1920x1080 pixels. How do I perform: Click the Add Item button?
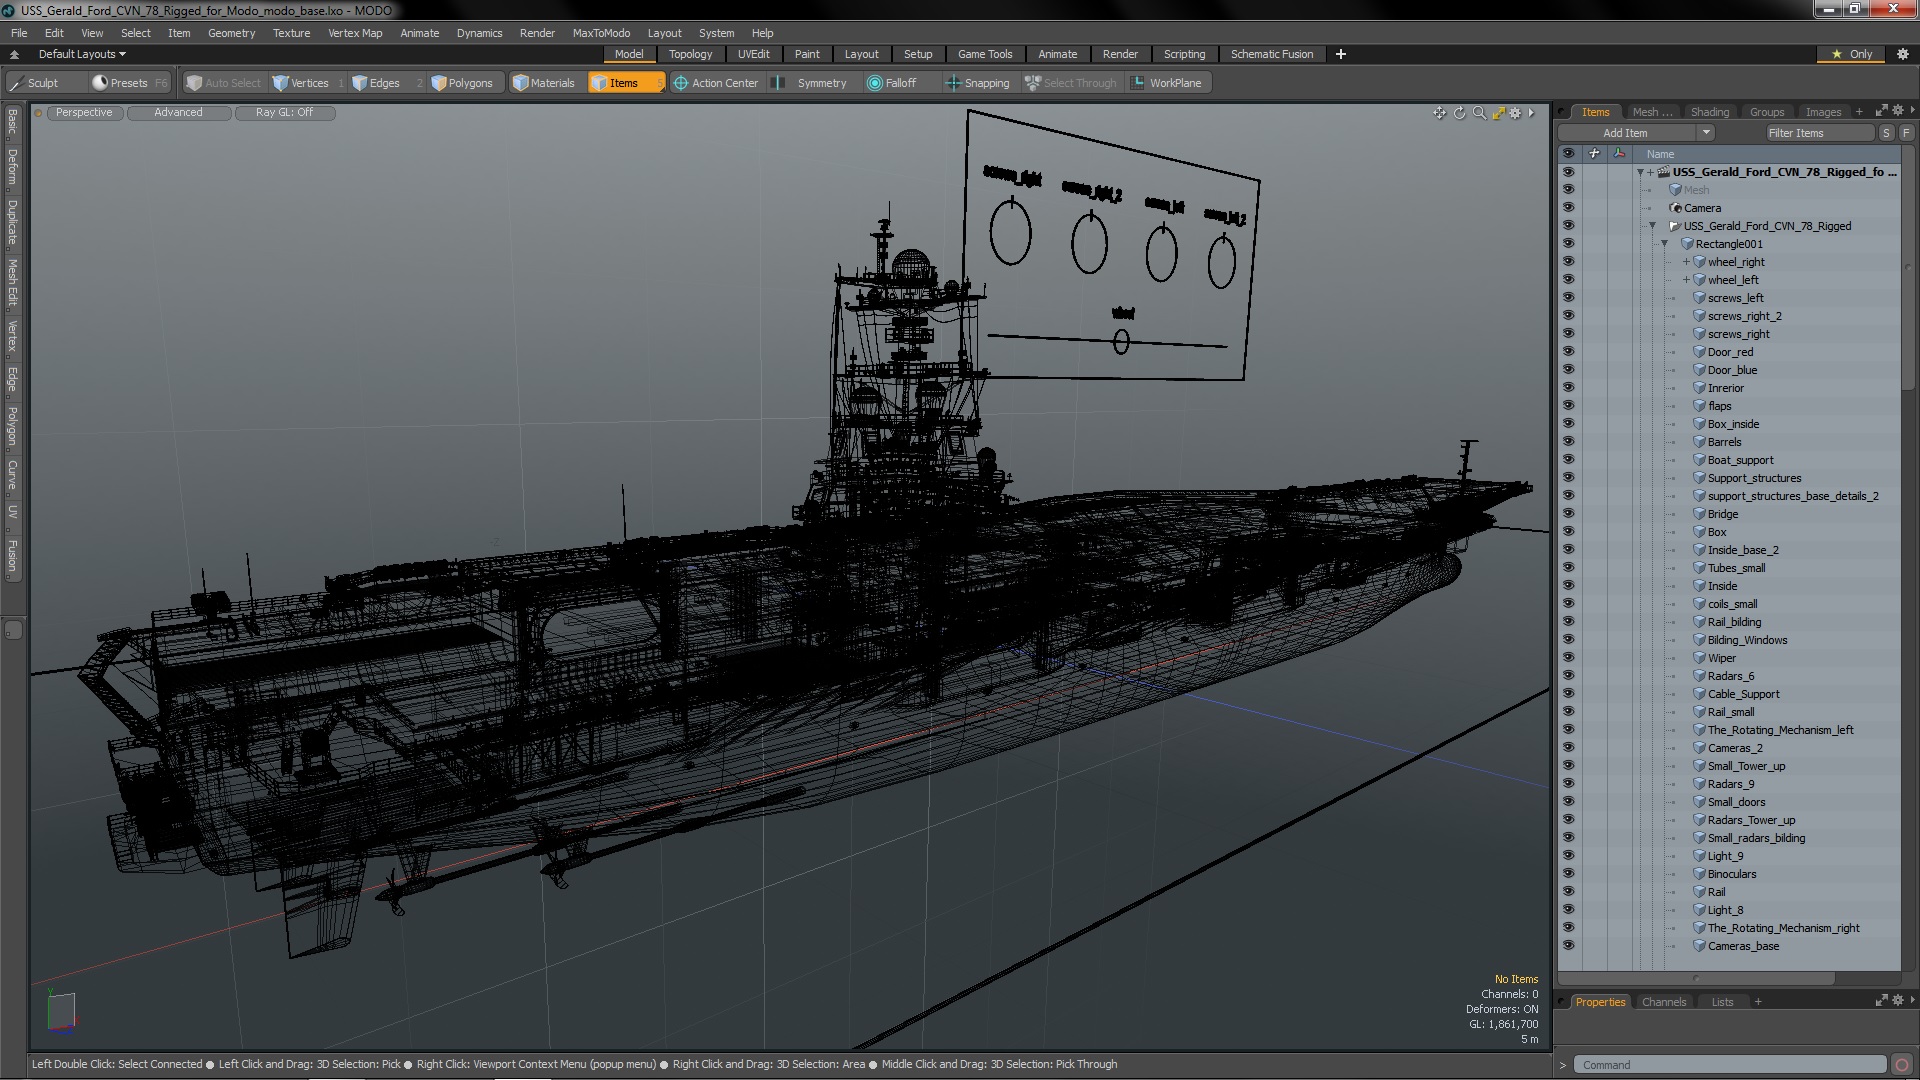tap(1625, 133)
